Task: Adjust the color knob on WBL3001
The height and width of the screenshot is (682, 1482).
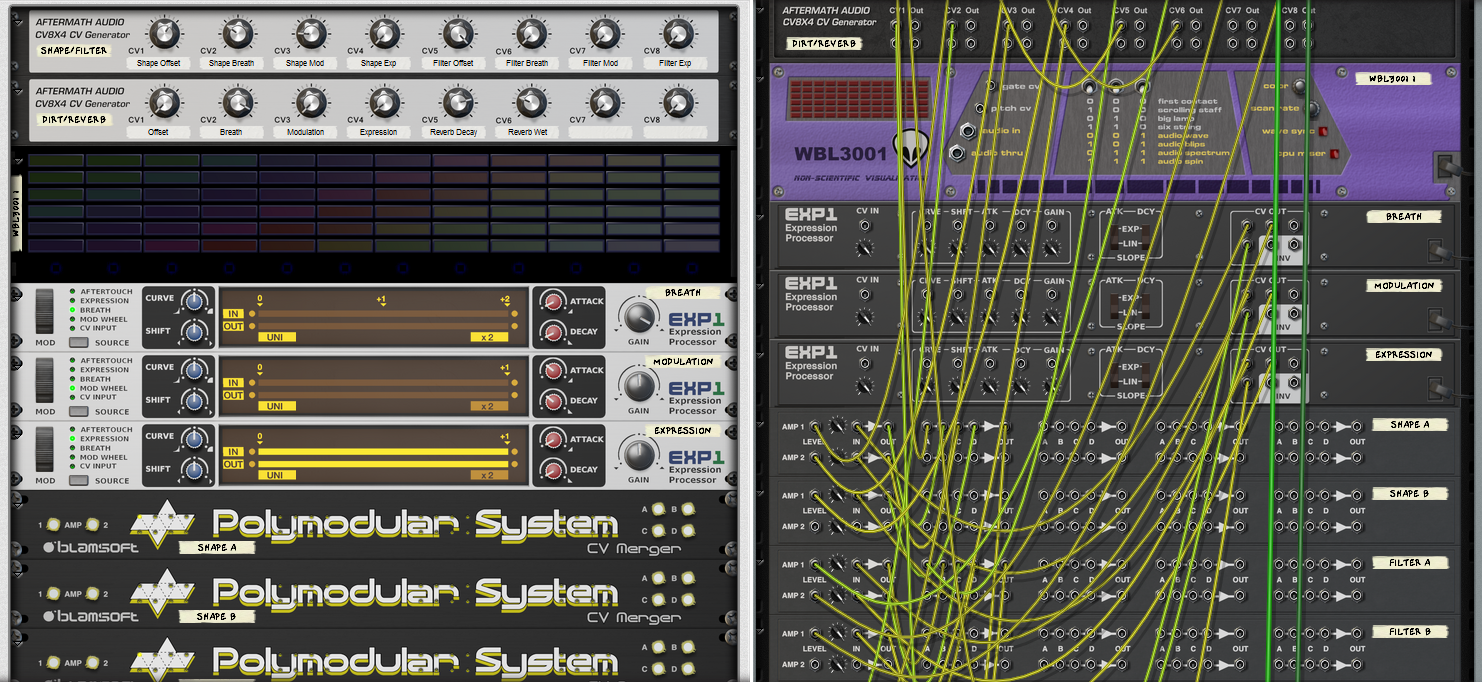Action: point(1300,87)
